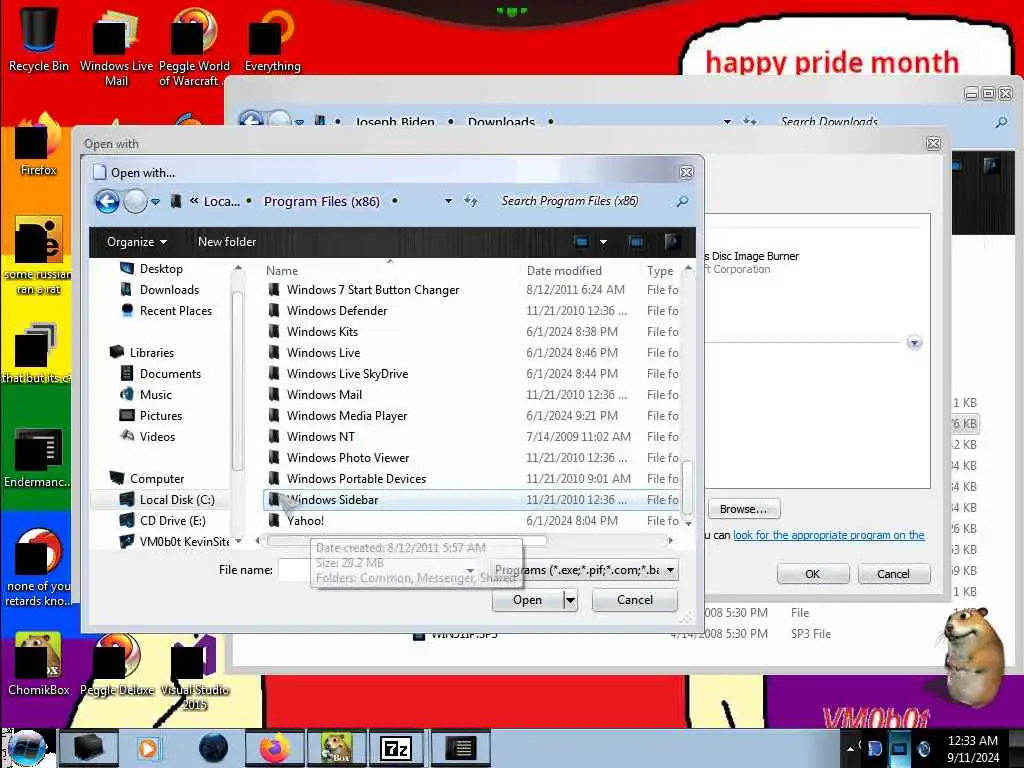
Task: Expand Other Programs chevron in Open with
Action: point(914,342)
